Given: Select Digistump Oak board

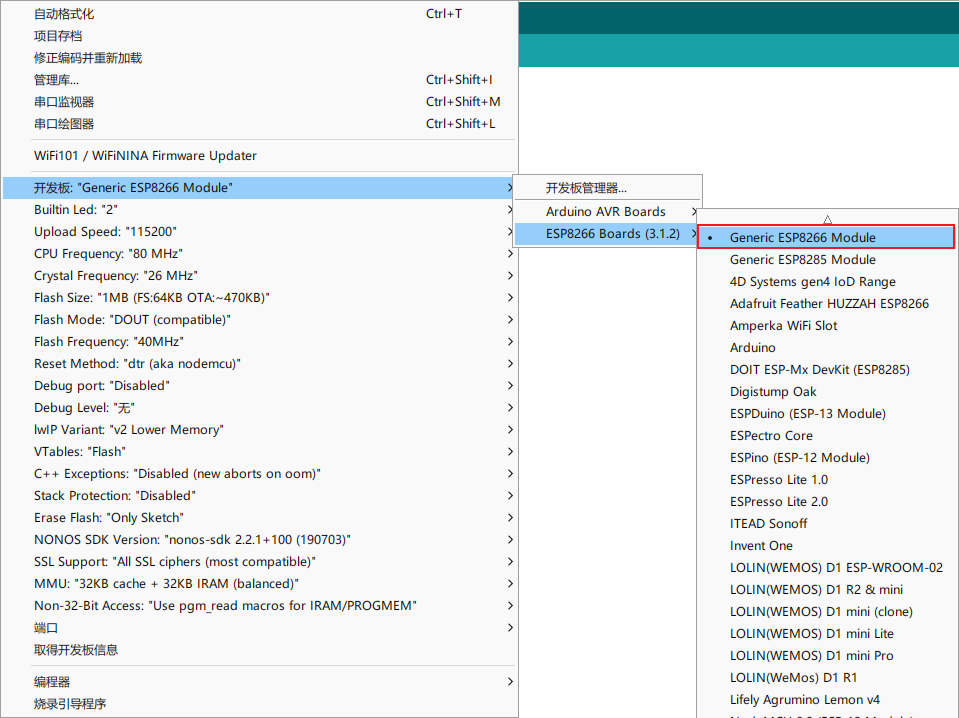Looking at the screenshot, I should 826,391.
